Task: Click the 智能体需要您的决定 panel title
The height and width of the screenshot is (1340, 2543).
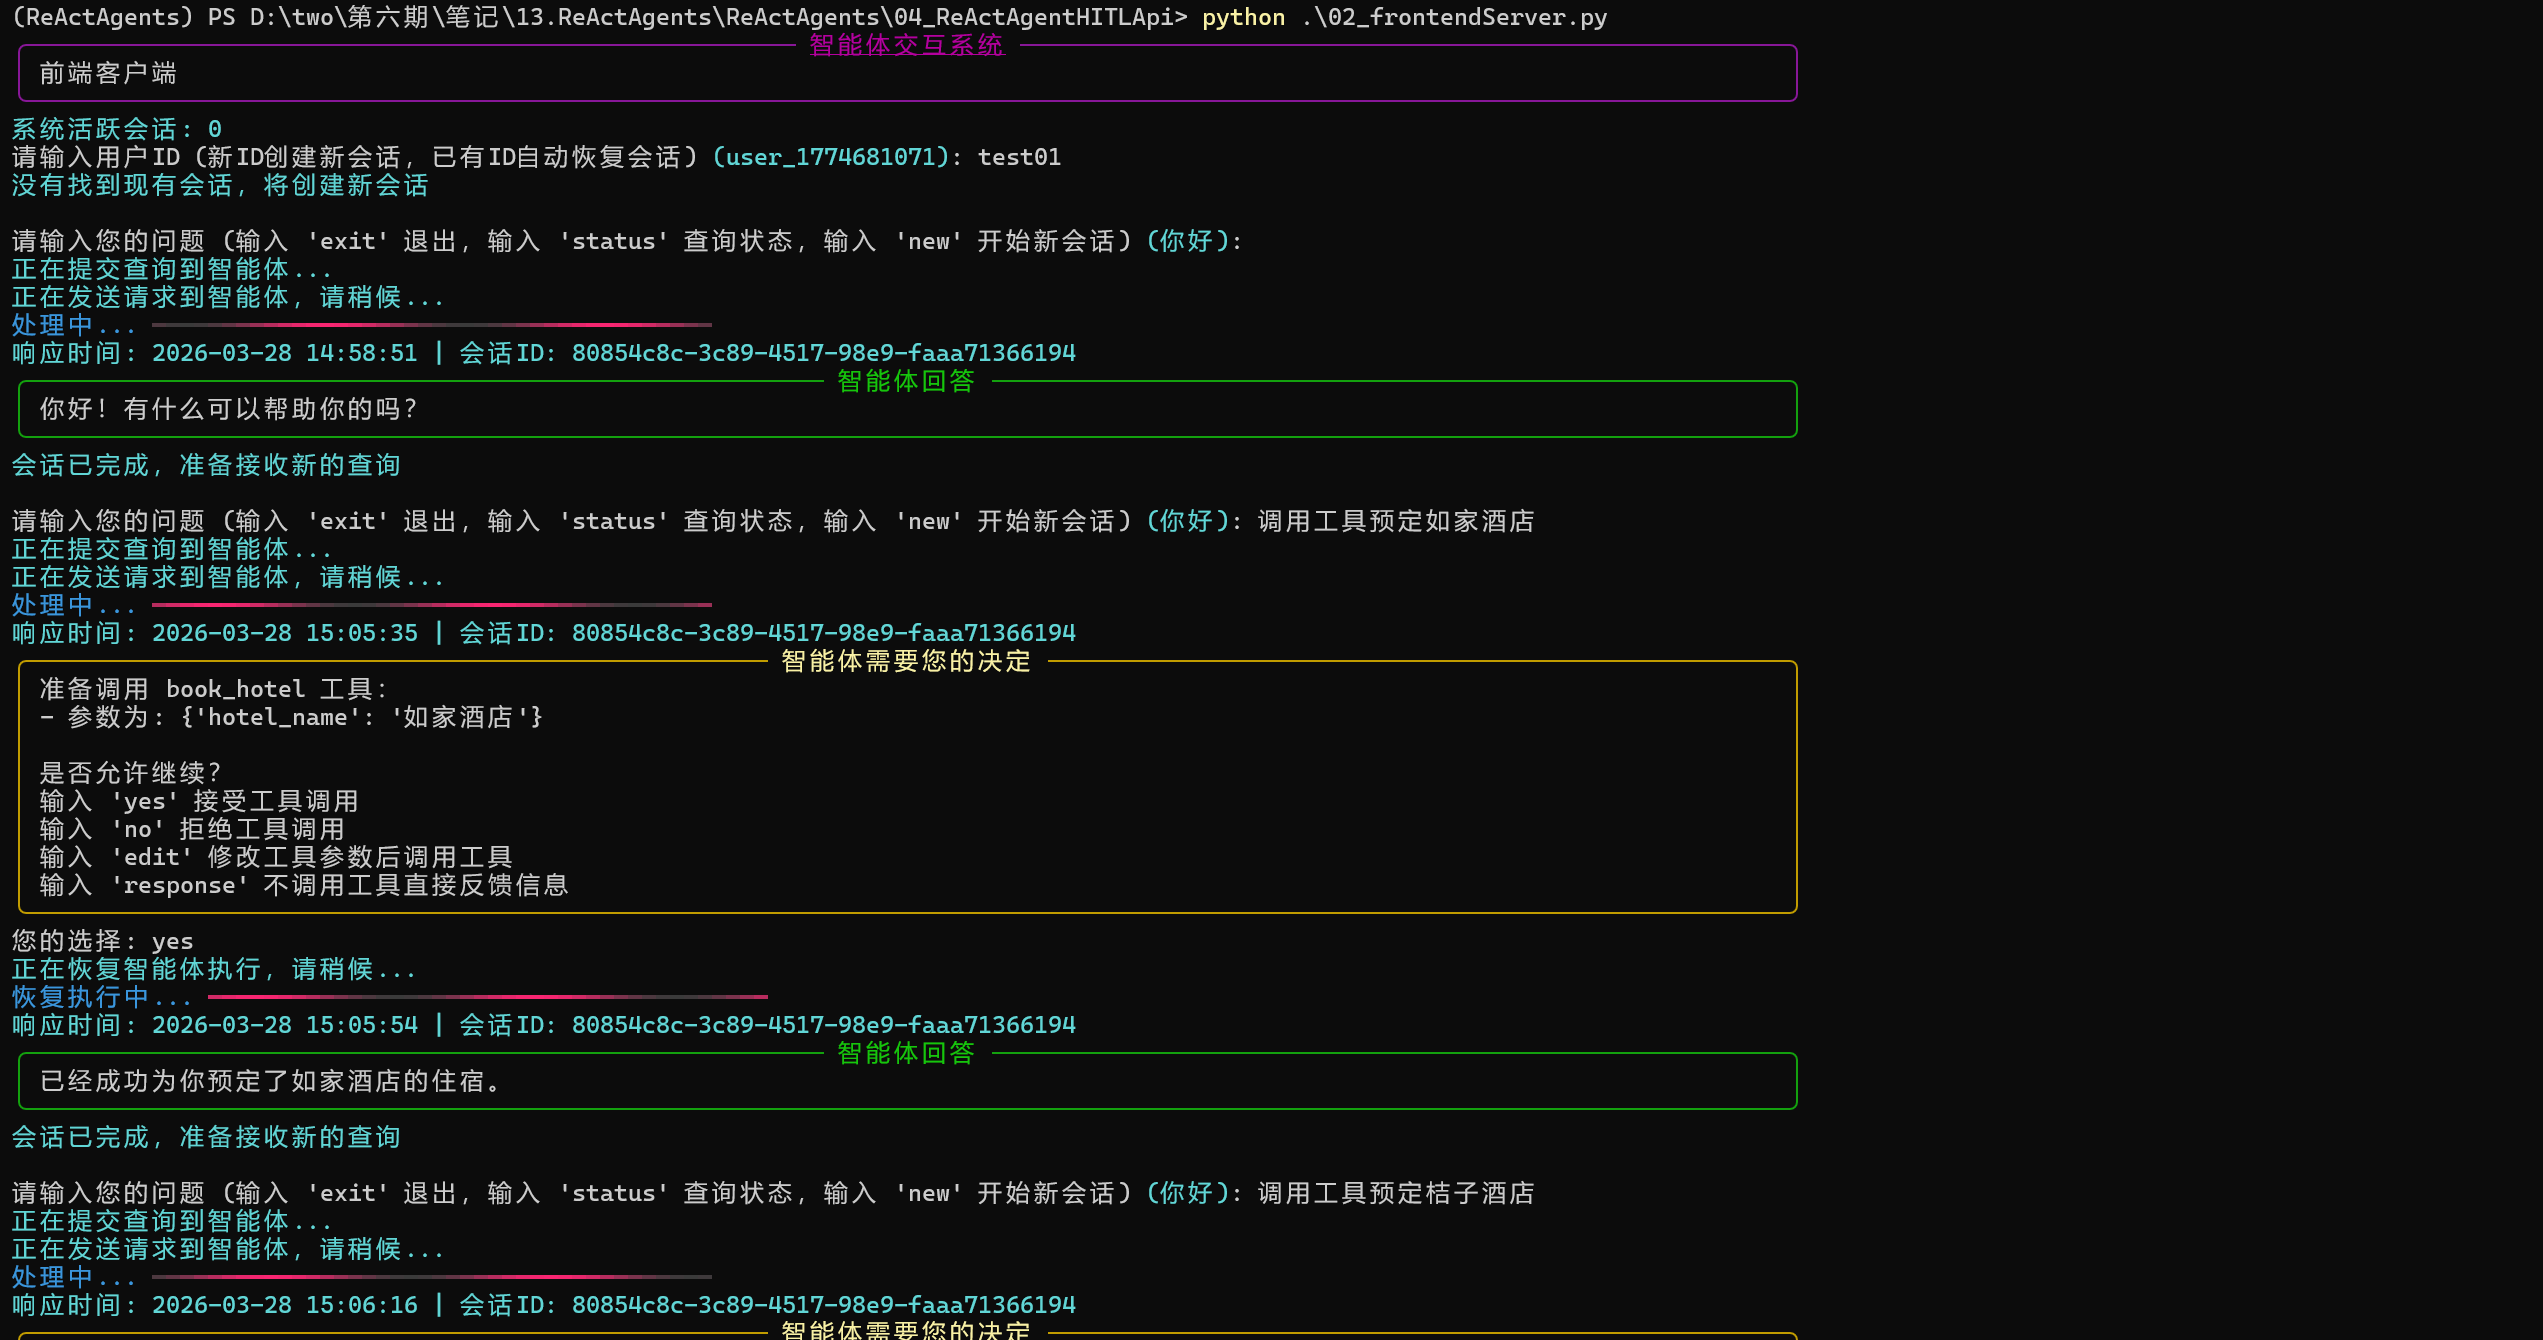Action: [906, 661]
